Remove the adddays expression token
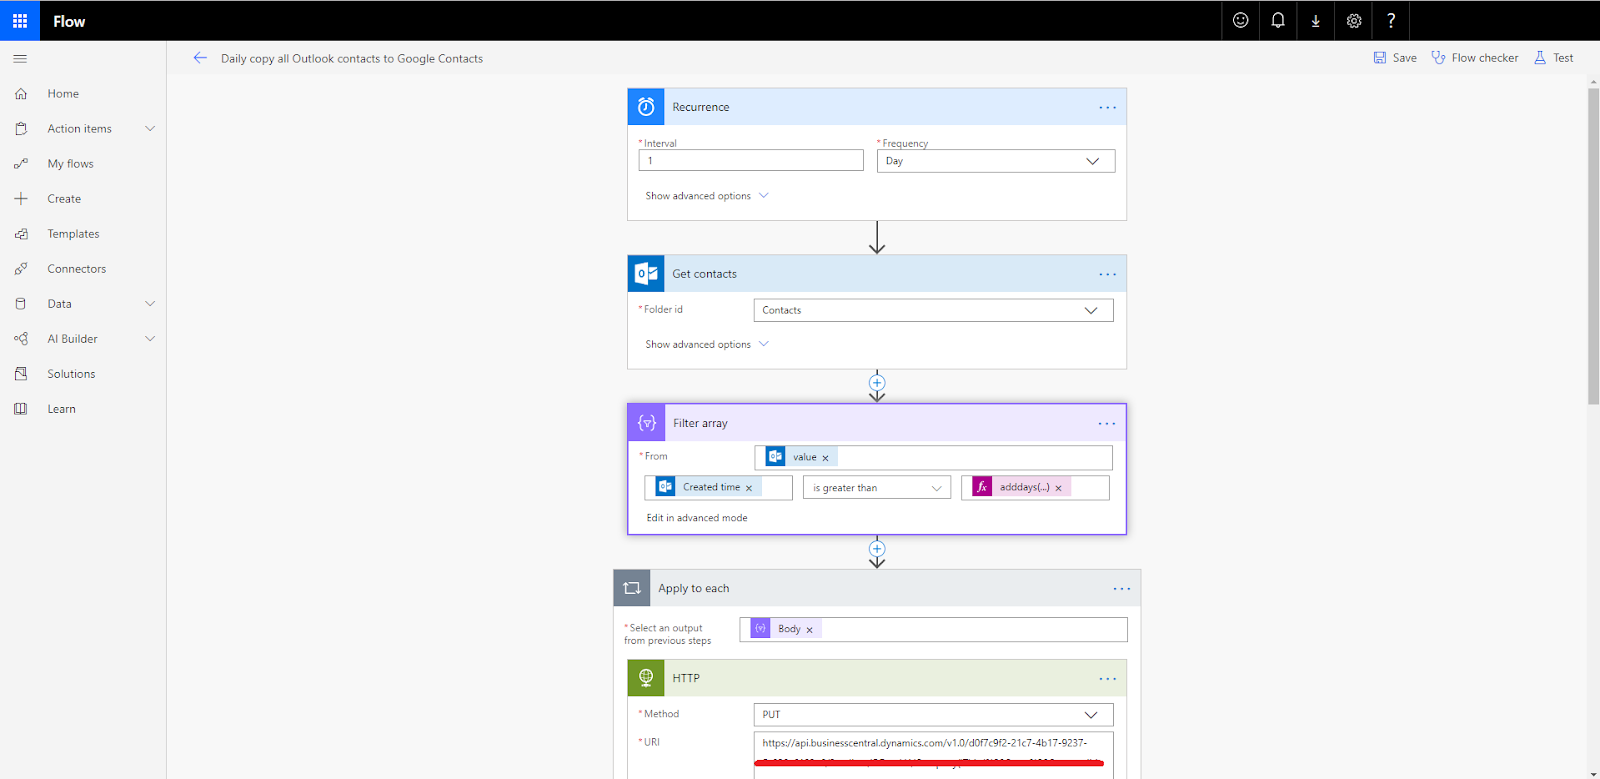The width and height of the screenshot is (1600, 779). coord(1058,488)
